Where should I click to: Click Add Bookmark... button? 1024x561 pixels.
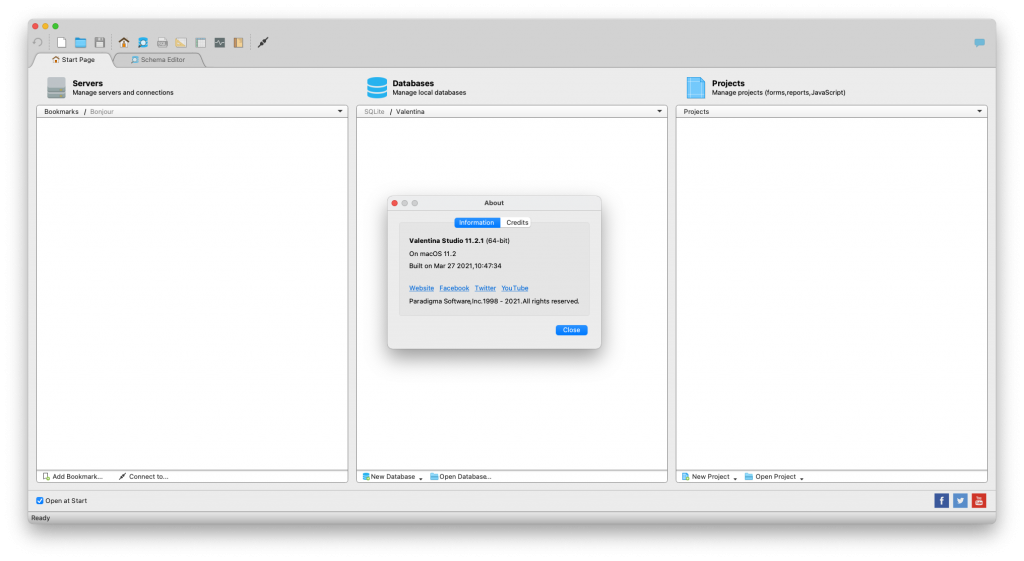[x=72, y=477]
